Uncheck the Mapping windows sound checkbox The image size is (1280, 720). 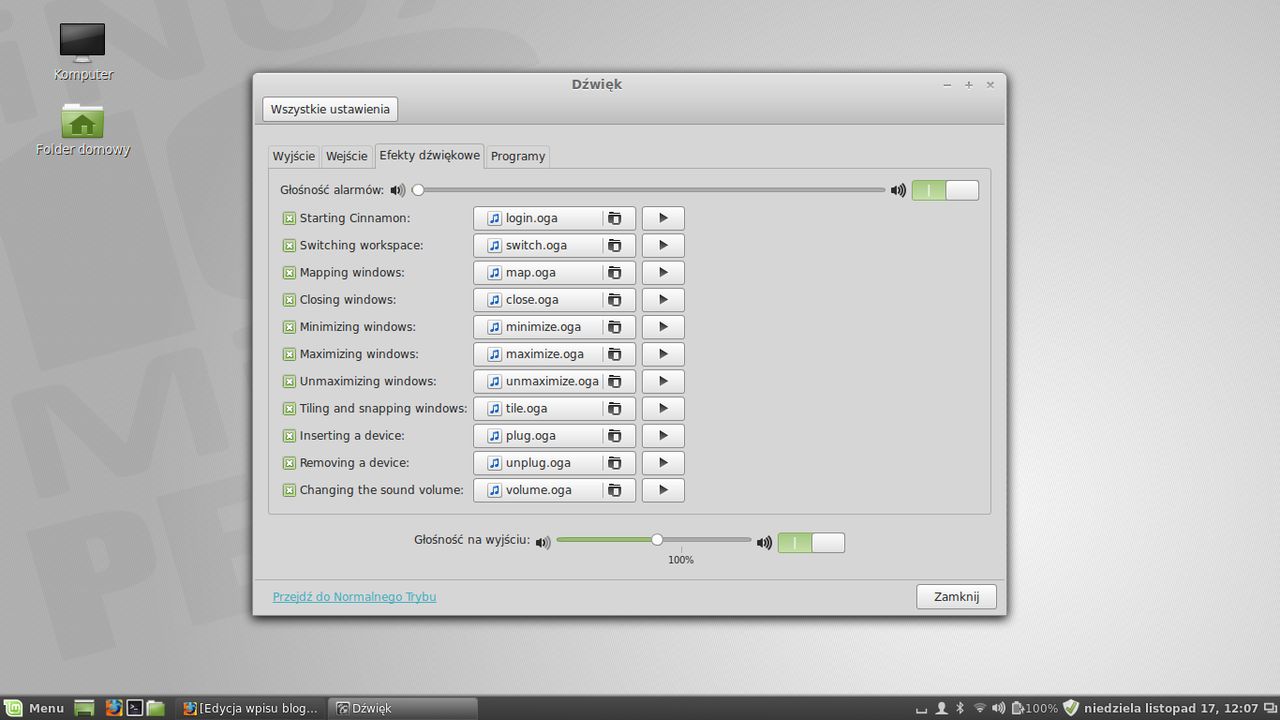[289, 272]
